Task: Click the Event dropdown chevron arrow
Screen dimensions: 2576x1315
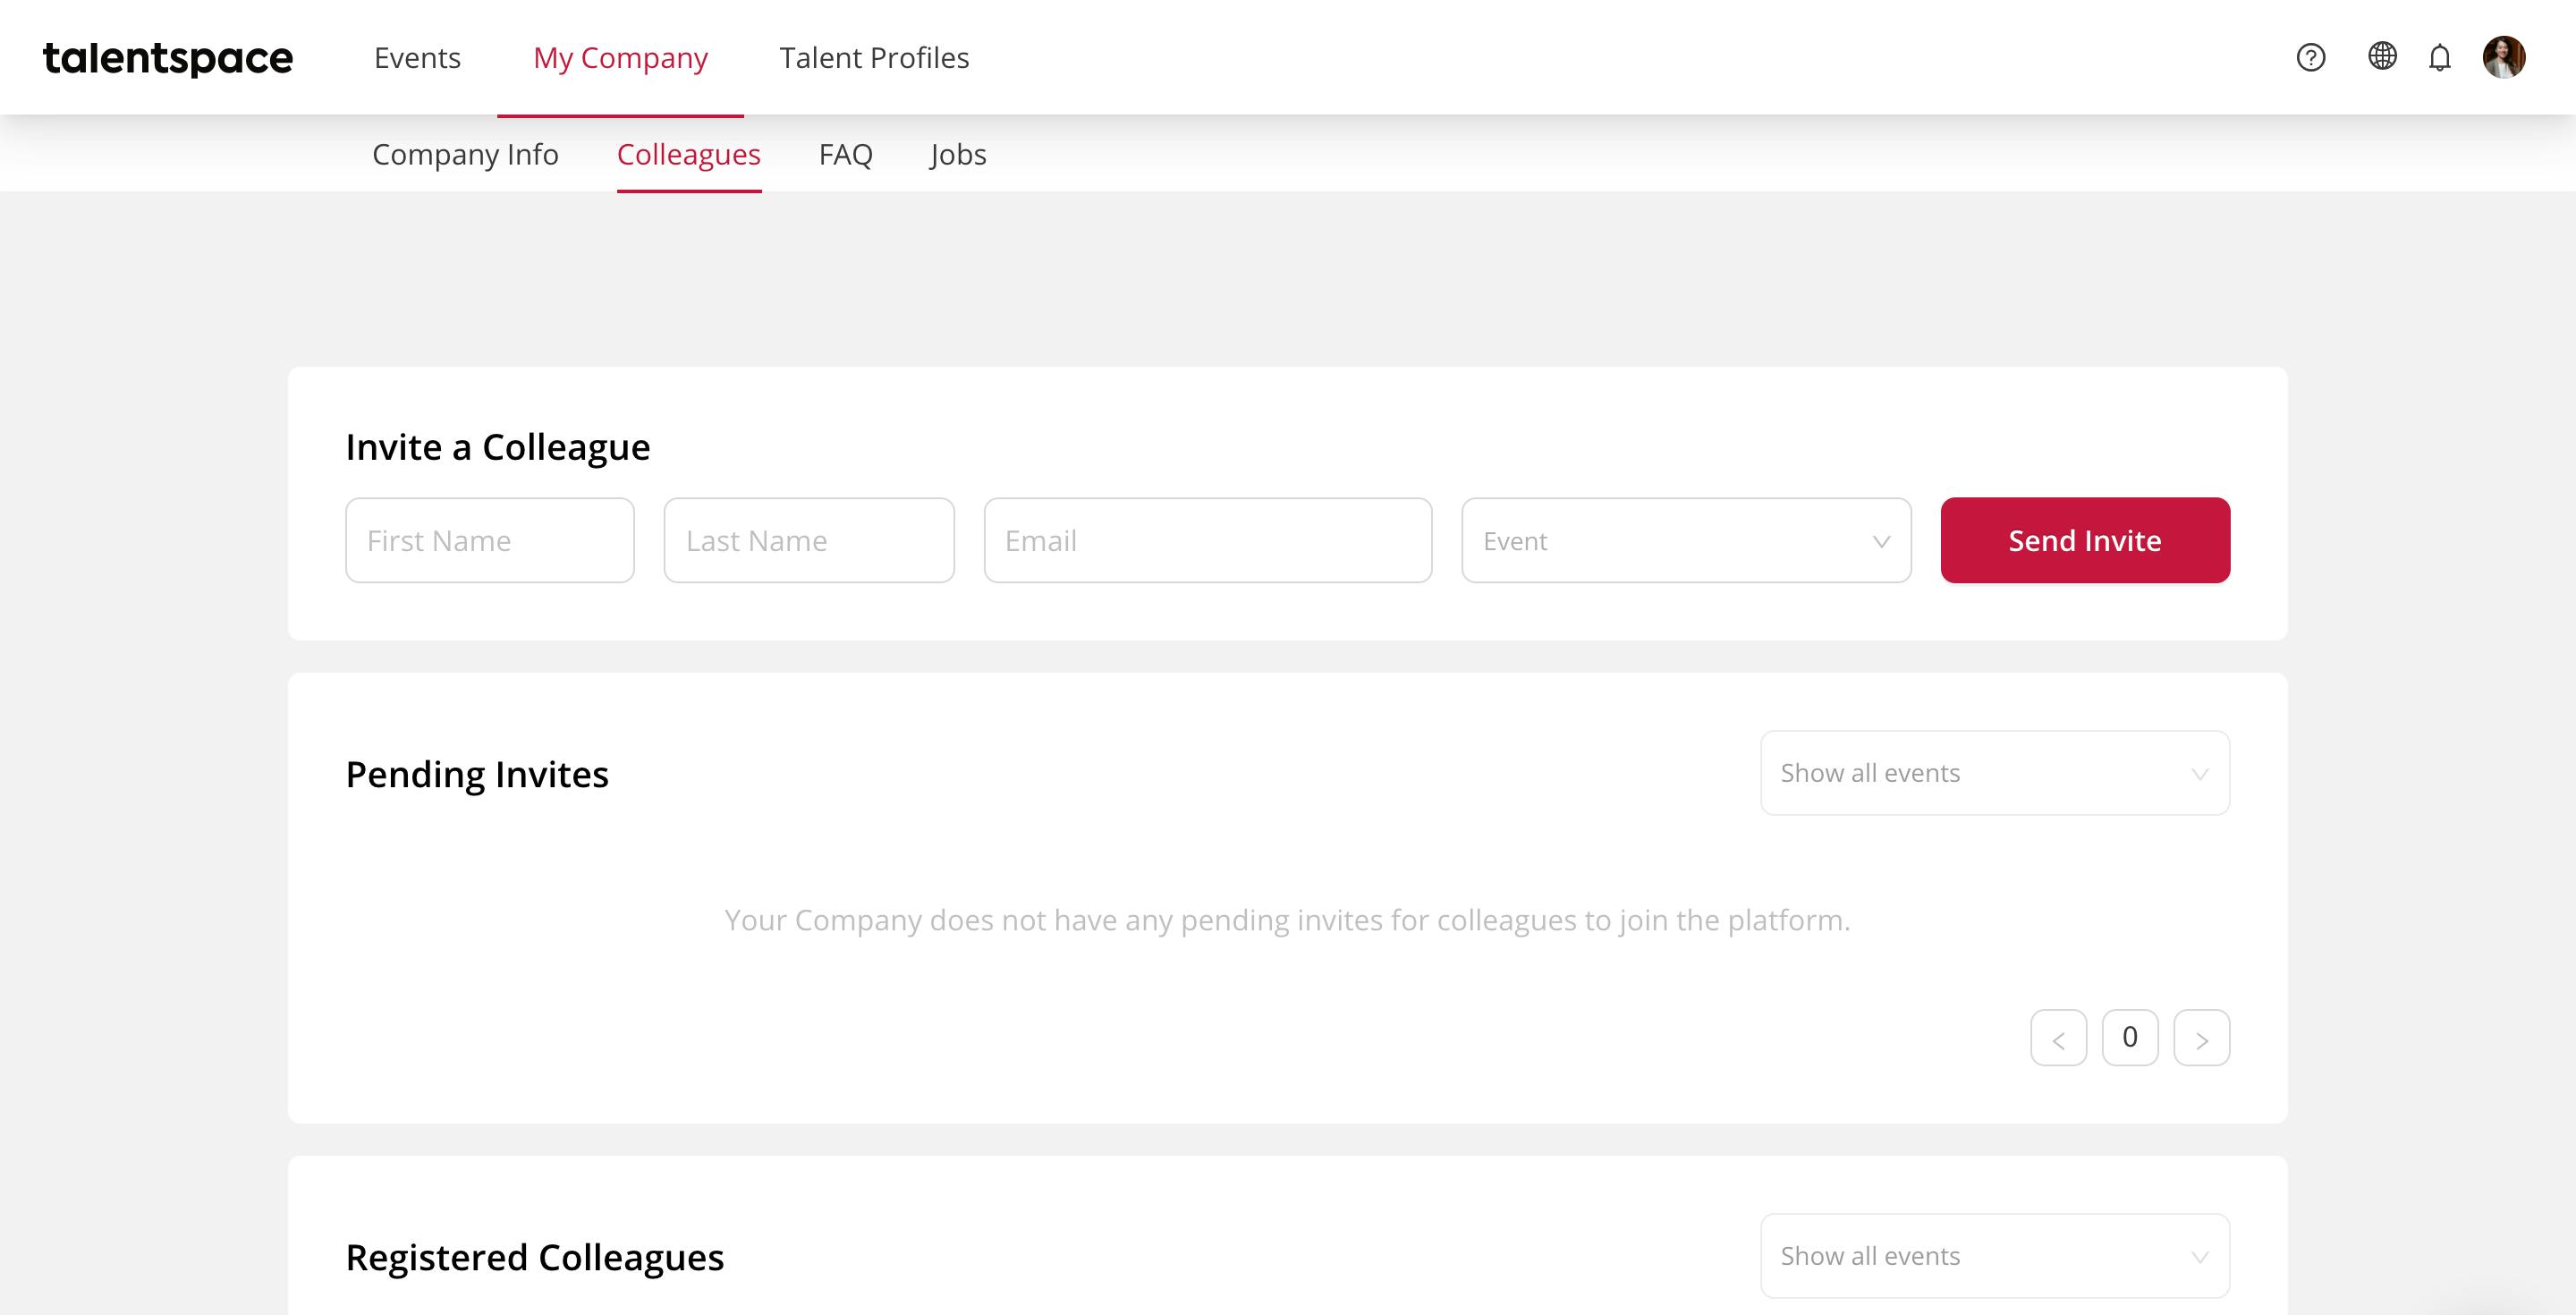Action: pyautogui.click(x=1881, y=542)
